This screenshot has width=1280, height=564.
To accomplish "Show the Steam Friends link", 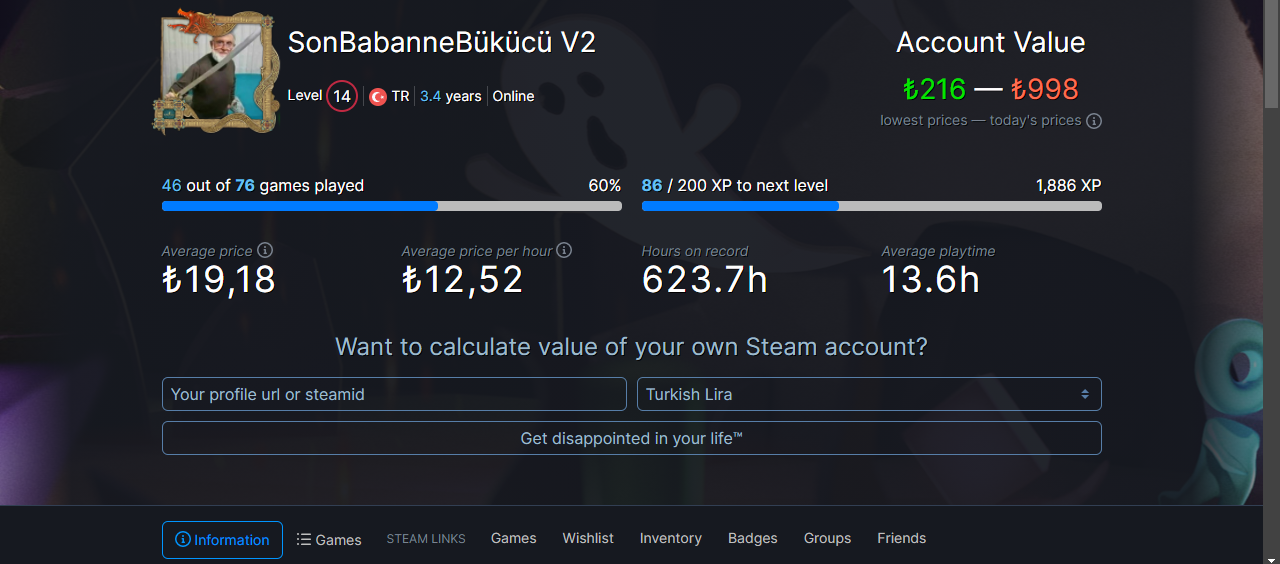I will [901, 538].
